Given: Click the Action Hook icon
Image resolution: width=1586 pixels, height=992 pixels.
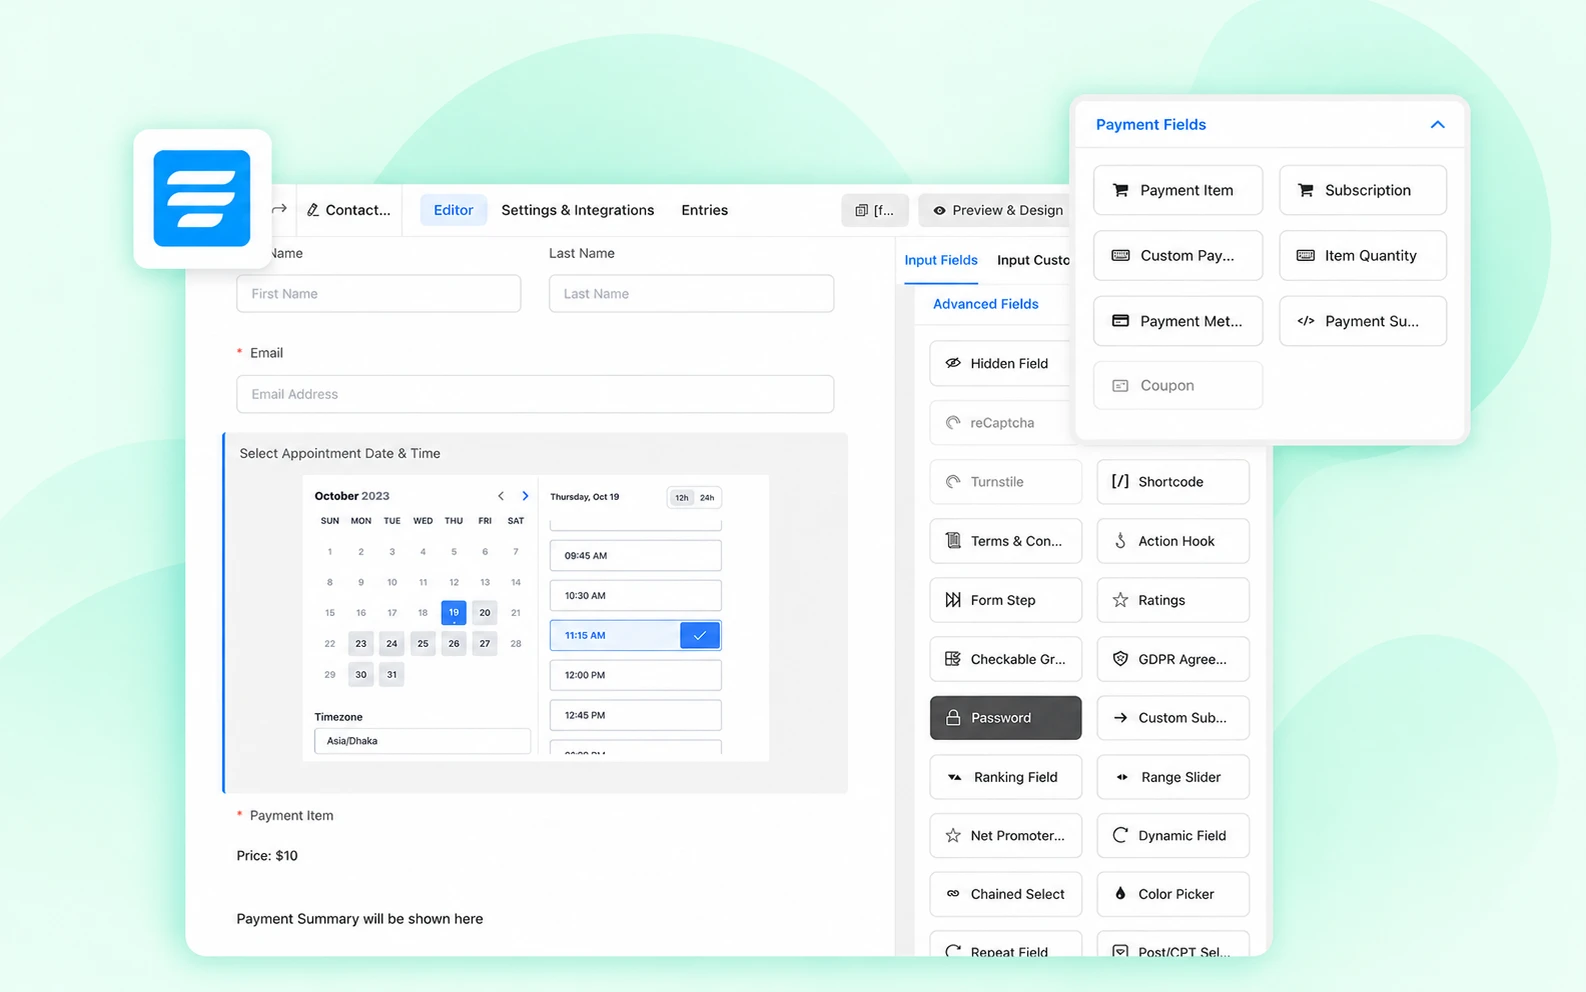Looking at the screenshot, I should point(1120,541).
